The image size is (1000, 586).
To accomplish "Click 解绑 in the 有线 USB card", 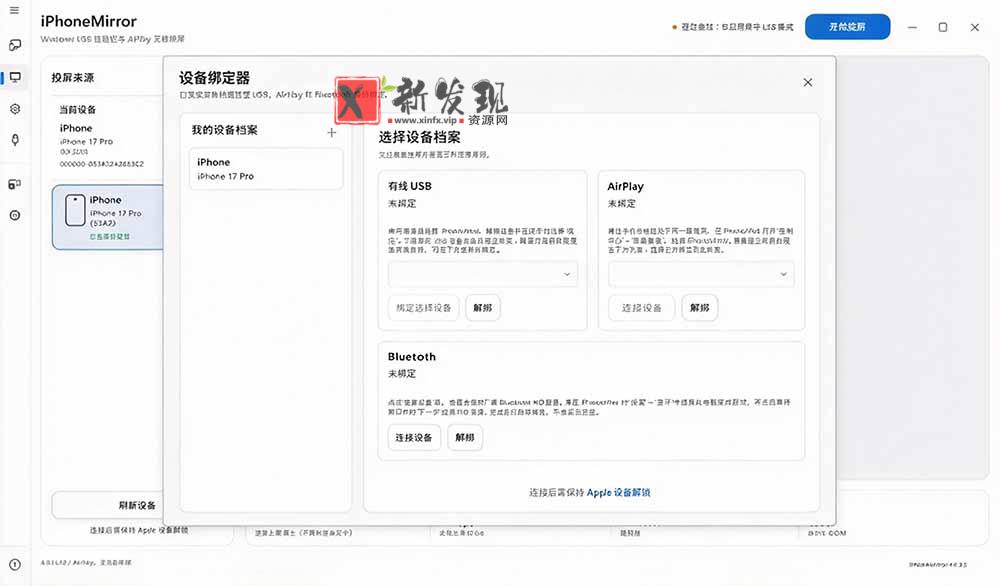I will [x=483, y=308].
